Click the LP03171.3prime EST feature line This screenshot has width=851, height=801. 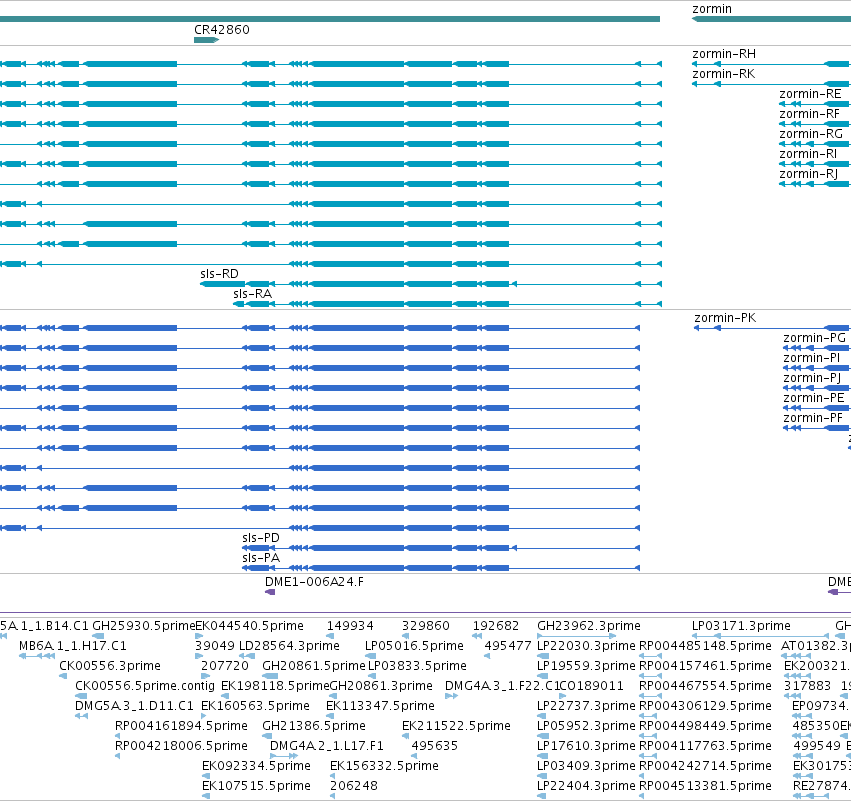(x=760, y=636)
